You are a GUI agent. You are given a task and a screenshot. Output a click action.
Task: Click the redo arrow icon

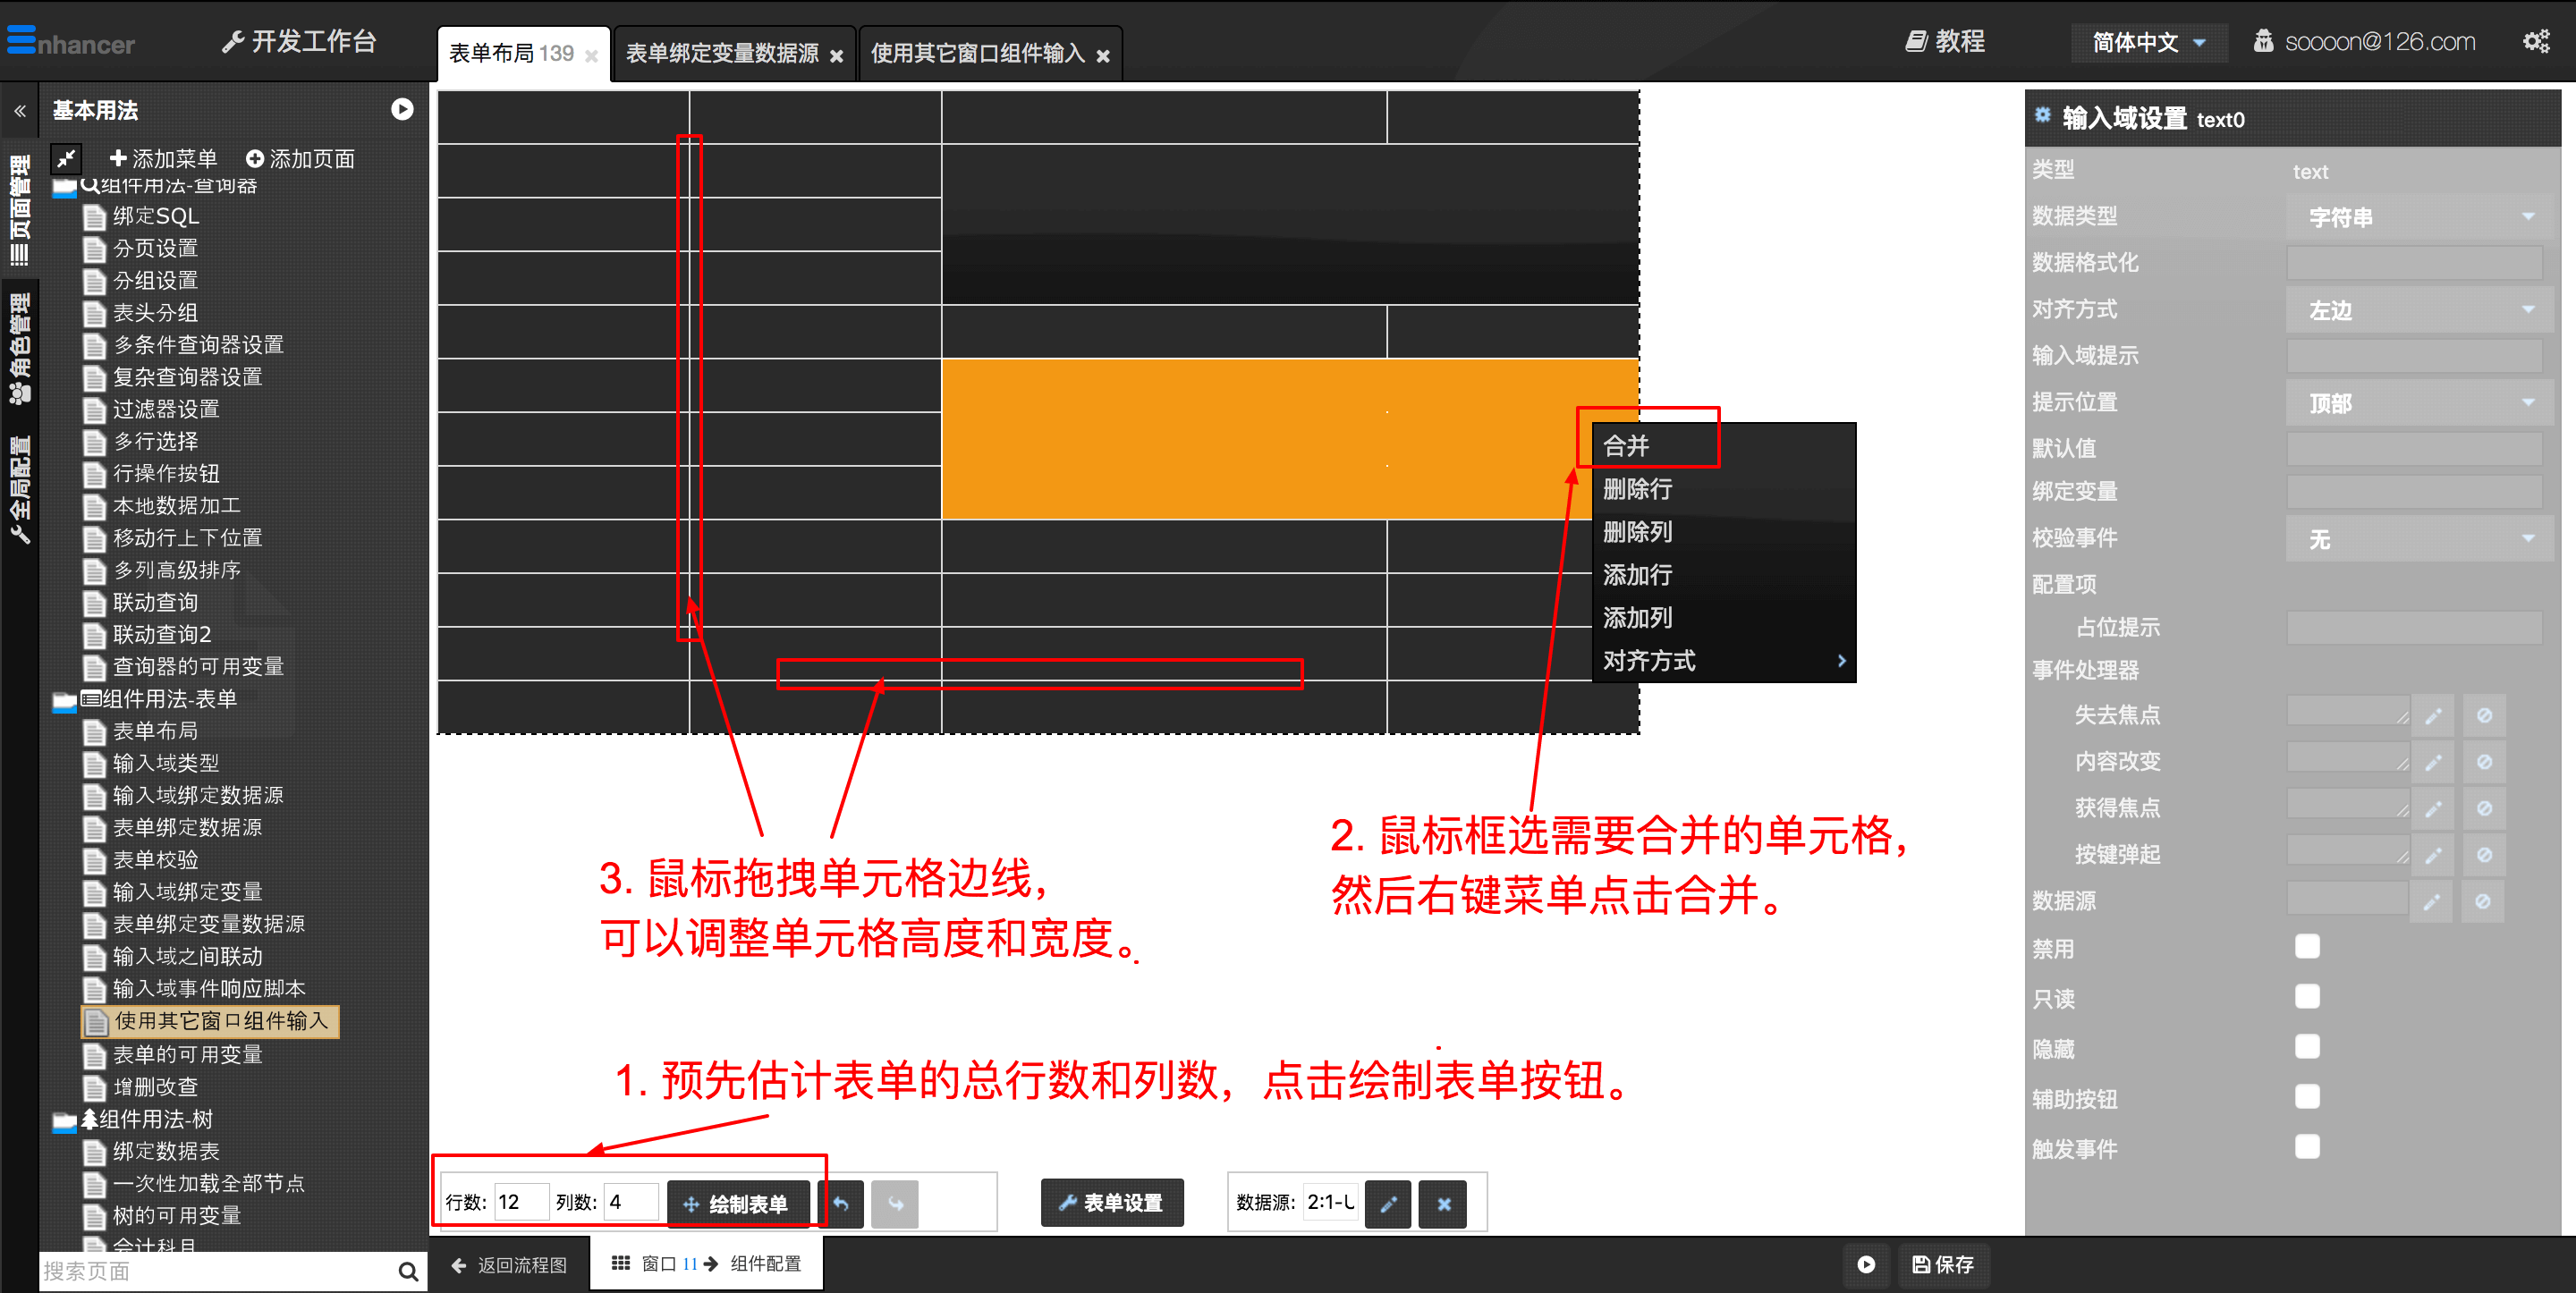(895, 1203)
